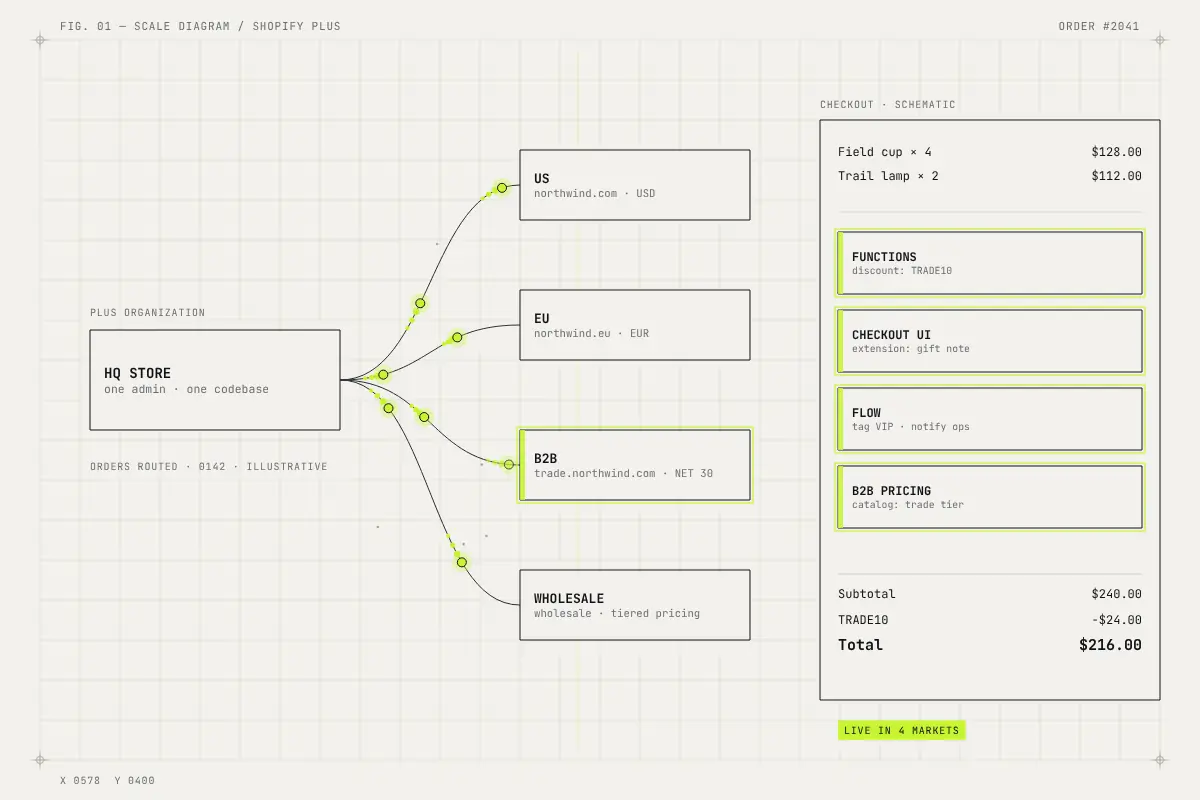Click the $112.00 price
Screen dimensions: 1200x800
pyautogui.click(x=1116, y=176)
